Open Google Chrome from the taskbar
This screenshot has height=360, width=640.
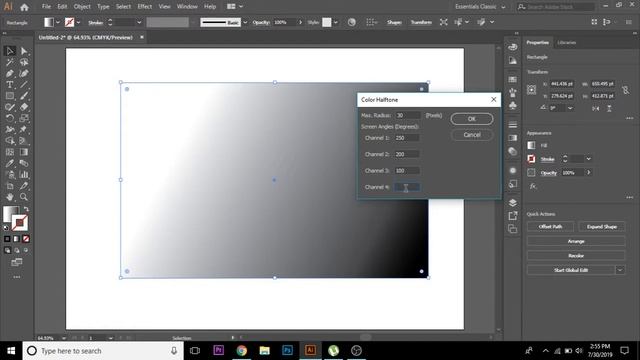[242, 351]
